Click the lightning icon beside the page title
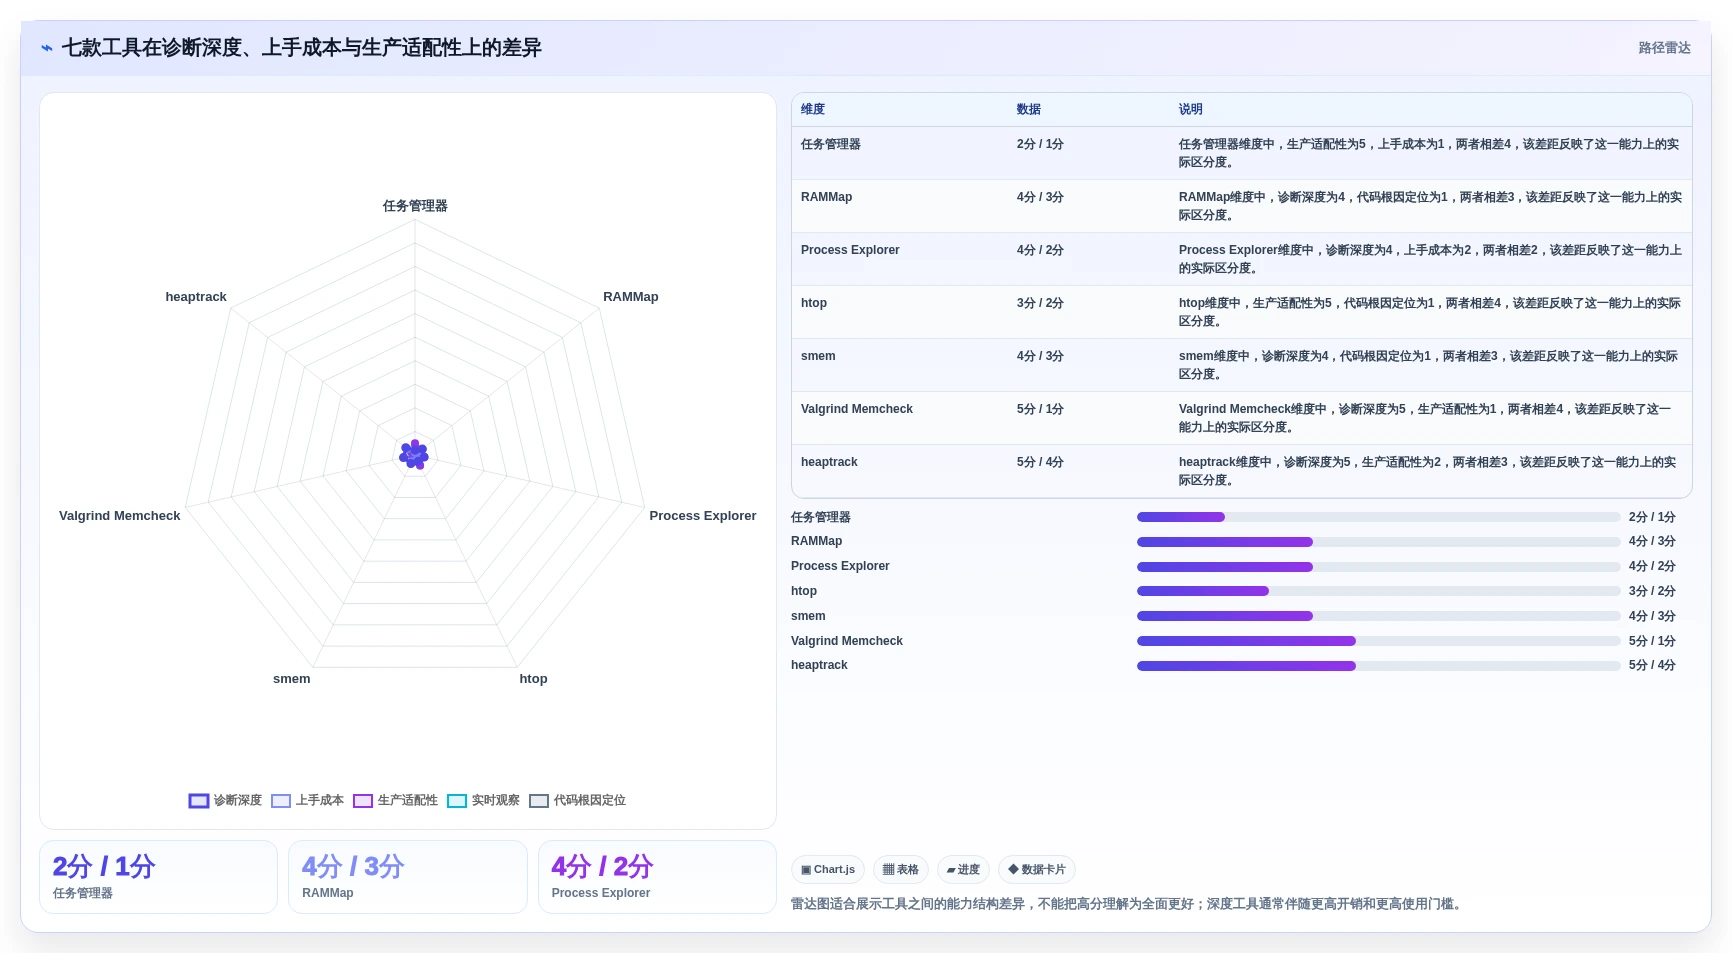 point(47,48)
